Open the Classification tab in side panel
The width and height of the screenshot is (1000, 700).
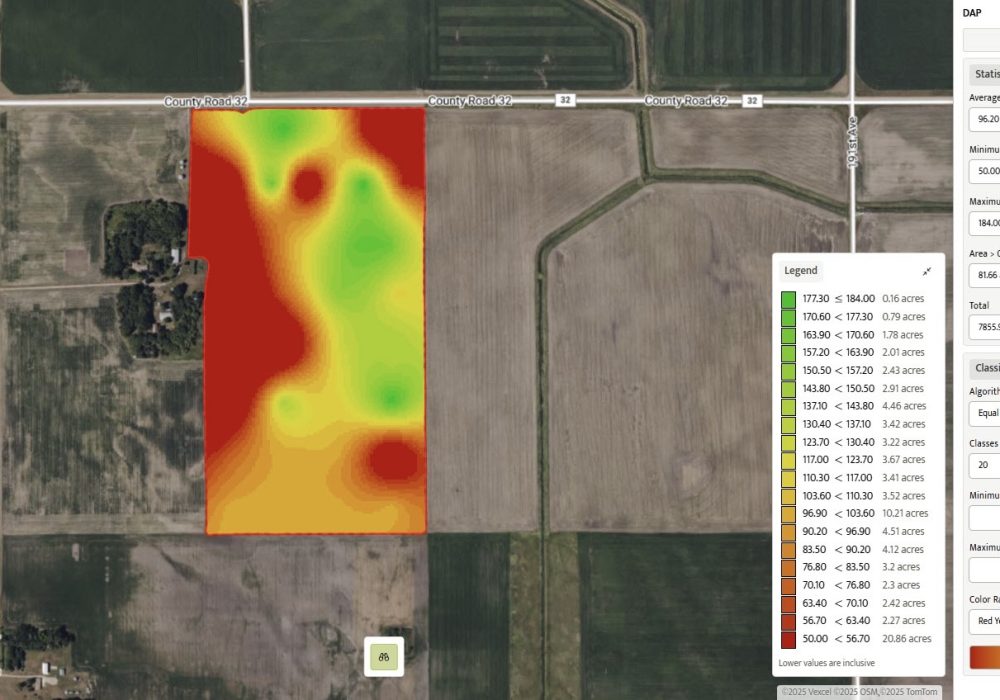pyautogui.click(x=983, y=368)
